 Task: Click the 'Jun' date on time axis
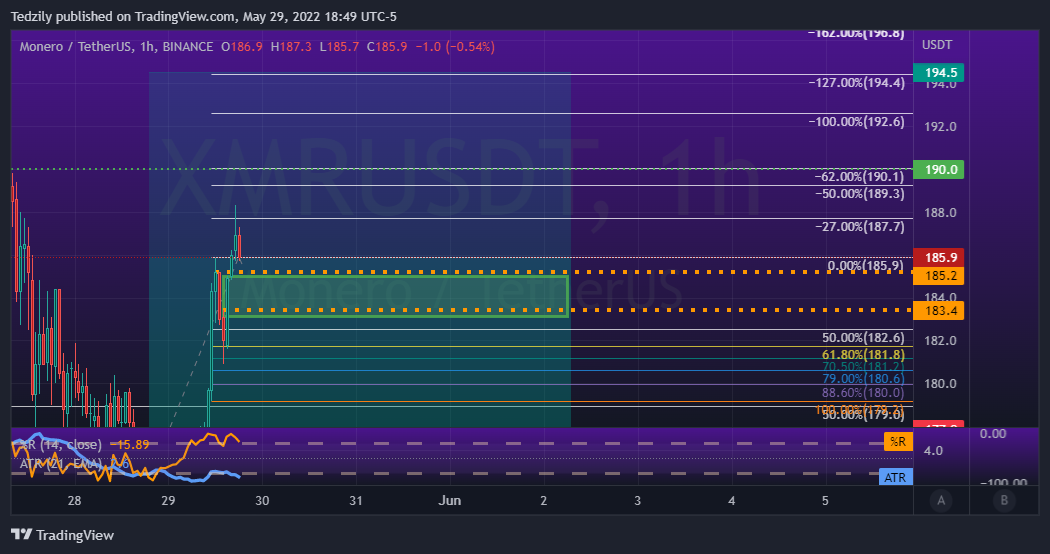(x=449, y=500)
